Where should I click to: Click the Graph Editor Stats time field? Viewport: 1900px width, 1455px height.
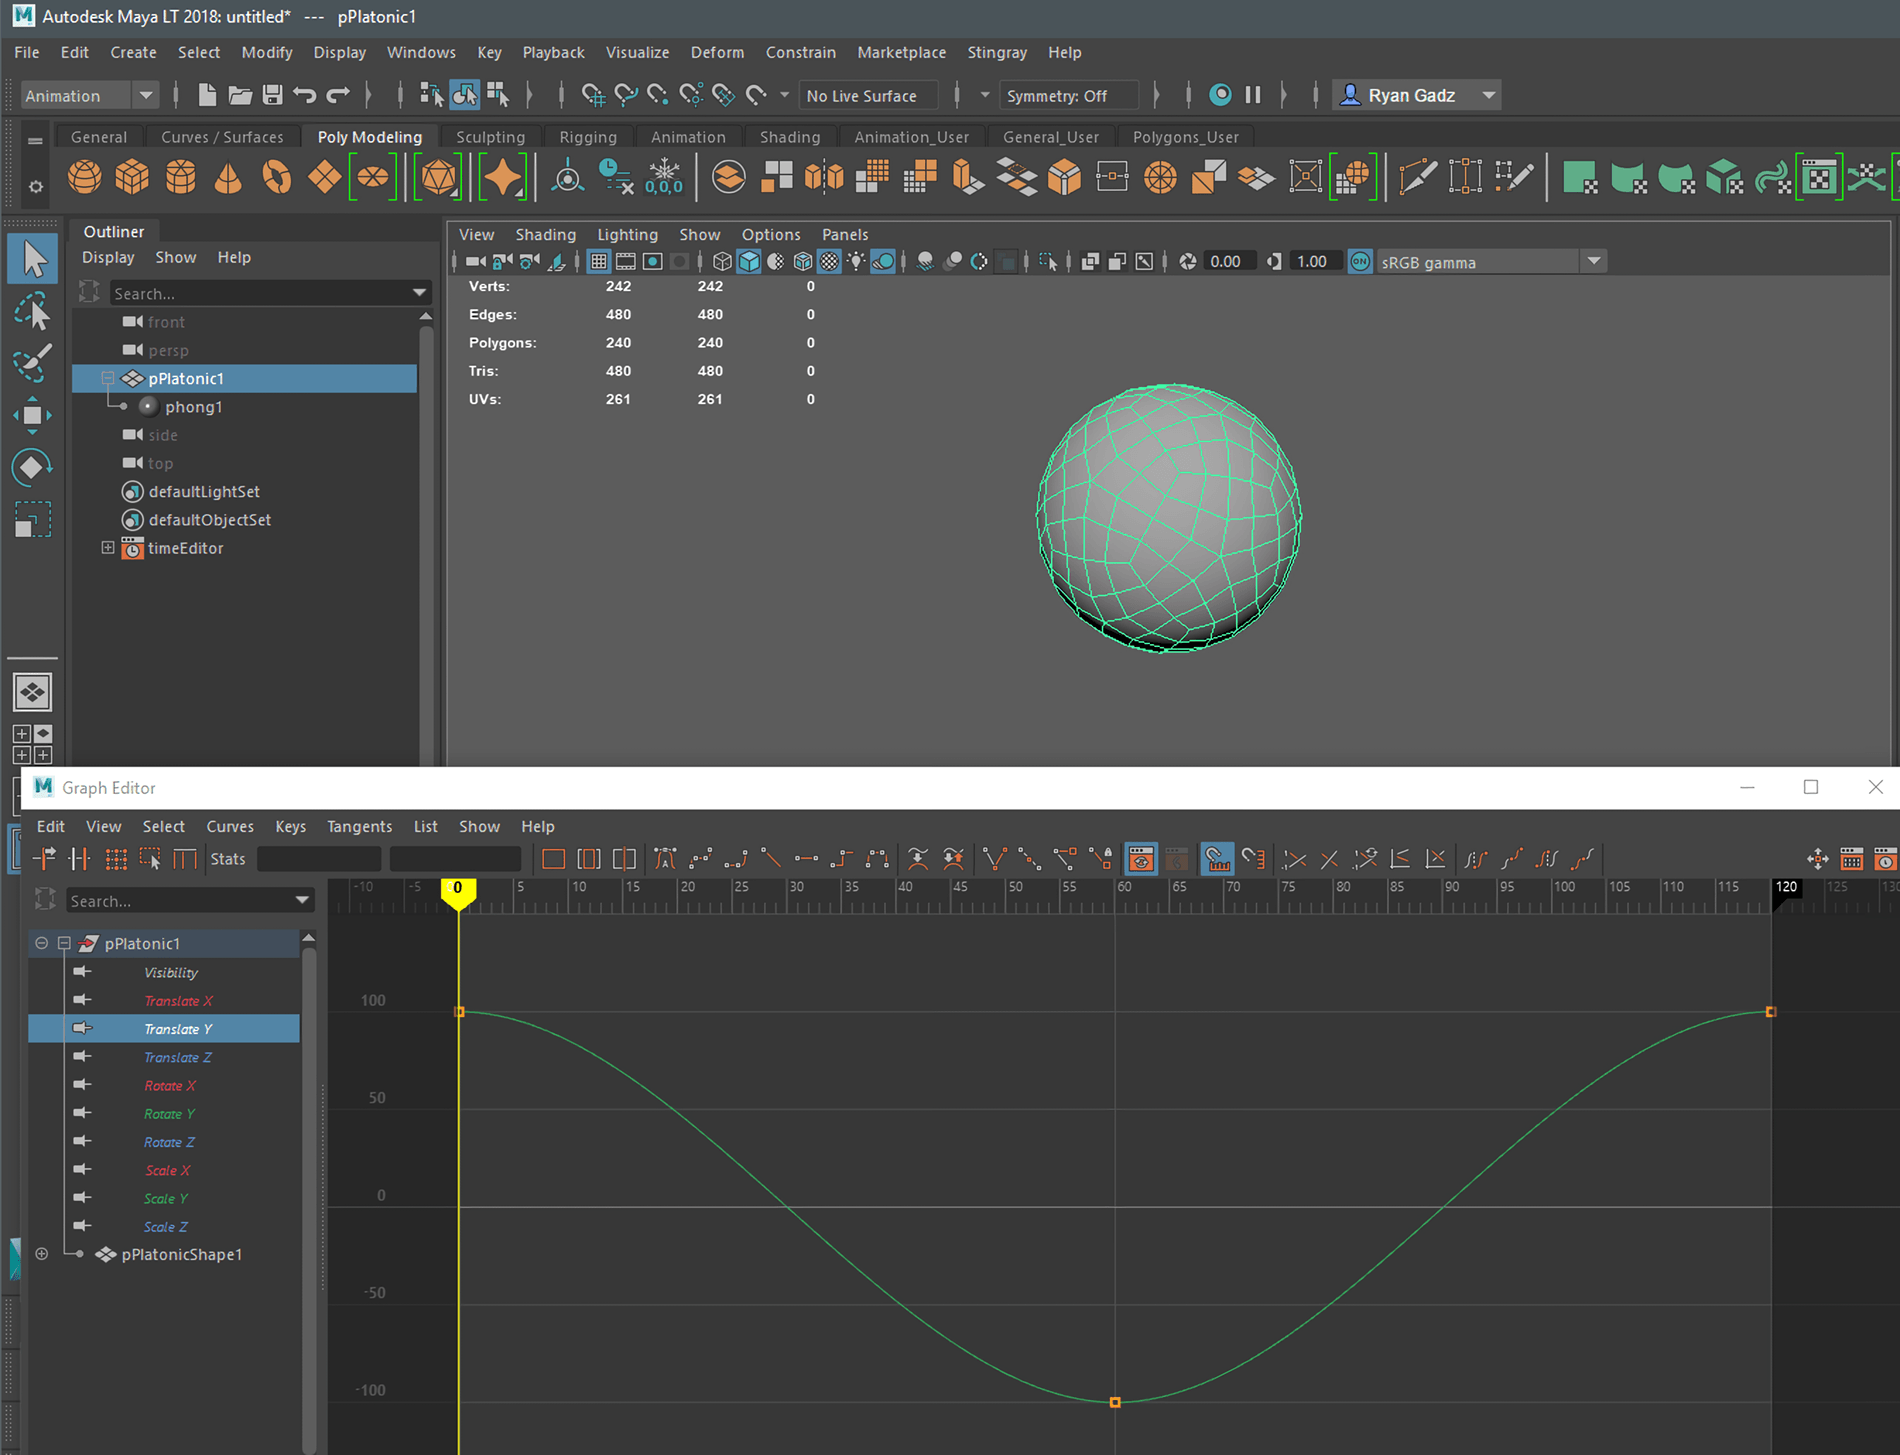click(319, 859)
